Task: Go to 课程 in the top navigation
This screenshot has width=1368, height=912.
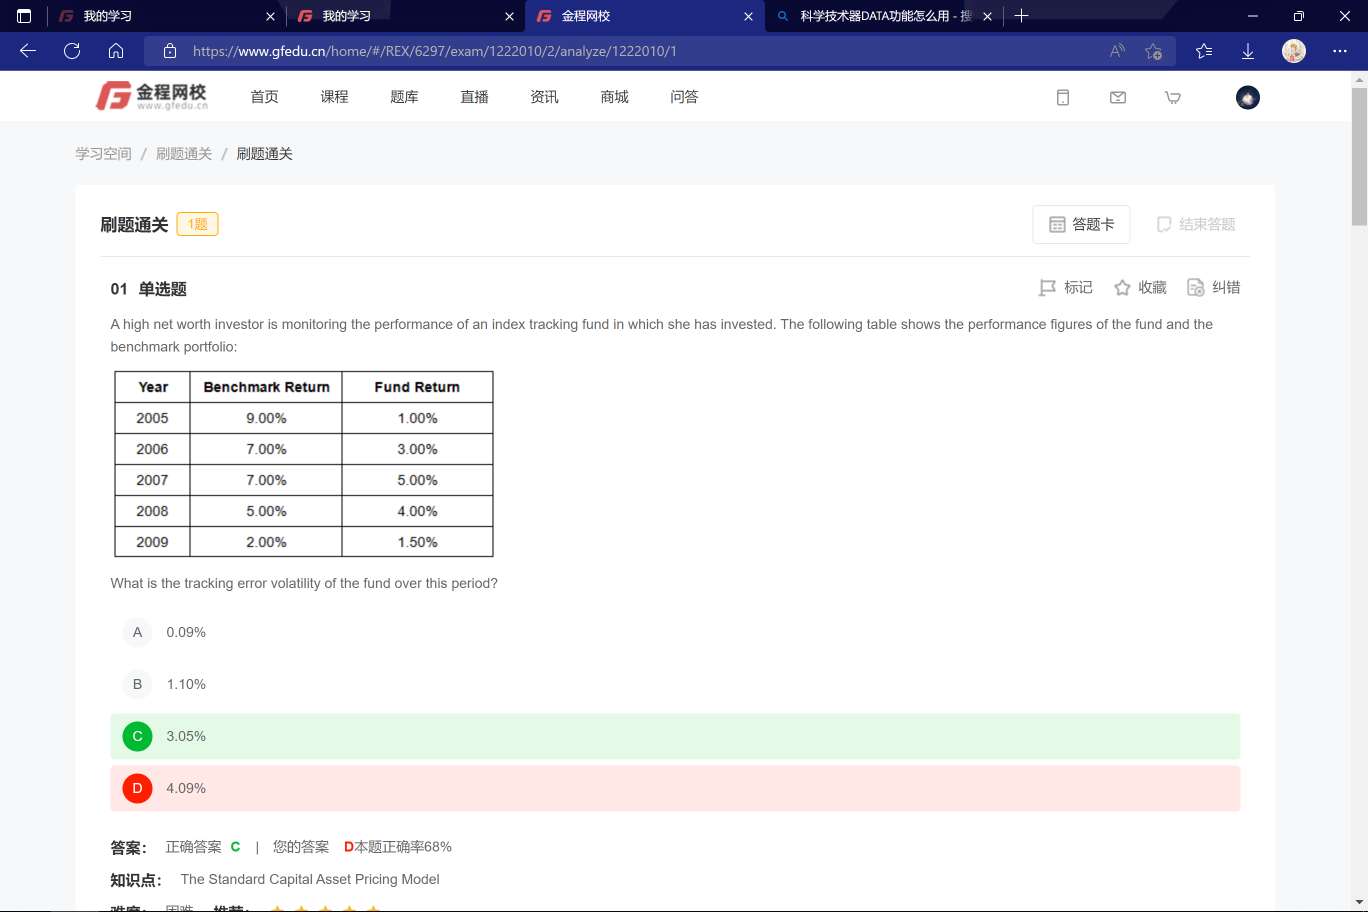Action: pos(334,97)
